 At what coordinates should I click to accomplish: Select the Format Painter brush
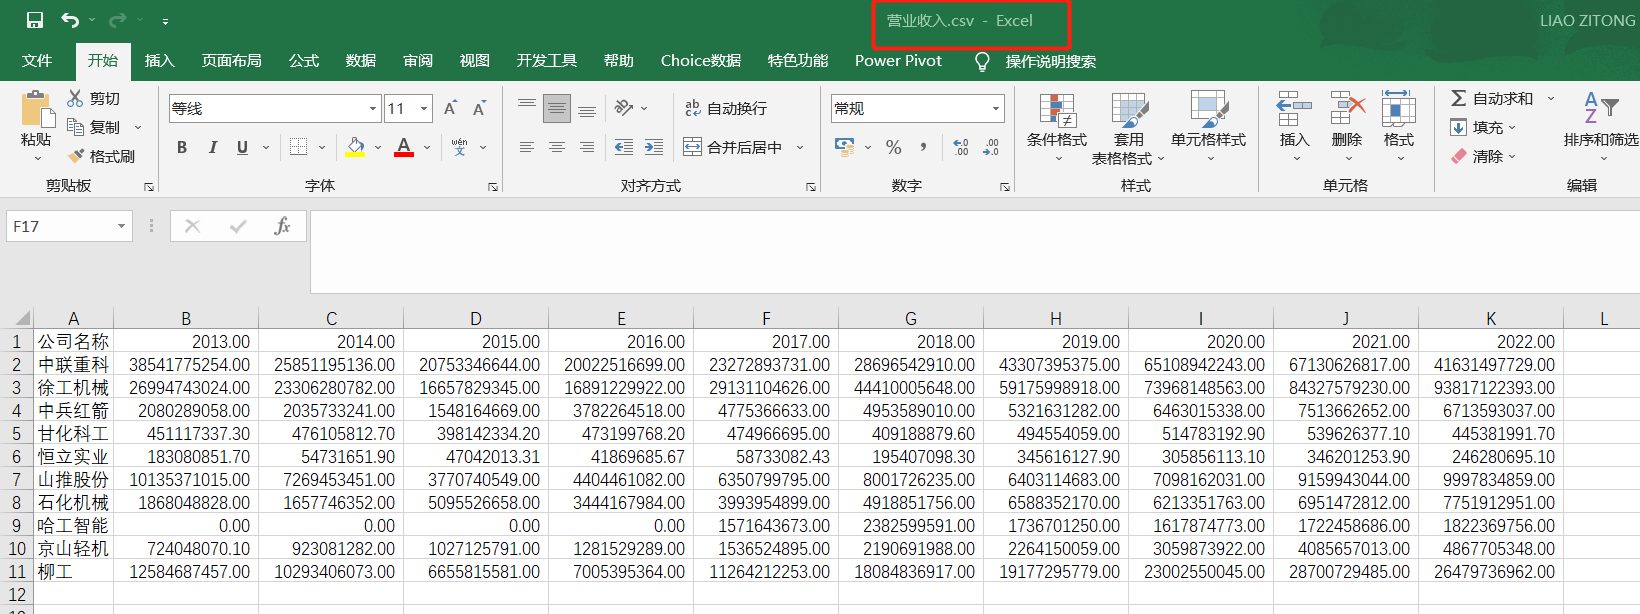click(x=75, y=156)
